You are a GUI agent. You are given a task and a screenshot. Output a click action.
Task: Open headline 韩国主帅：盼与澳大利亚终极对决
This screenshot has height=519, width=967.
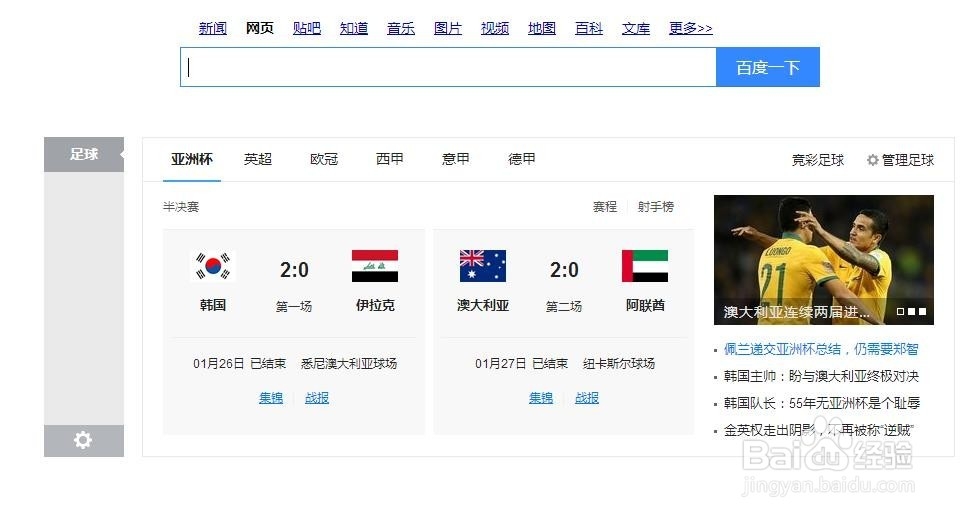pyautogui.click(x=821, y=376)
